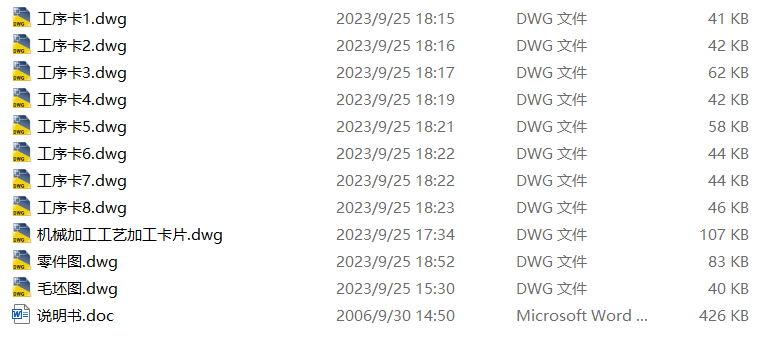Select the 107 KB size entry

[724, 235]
